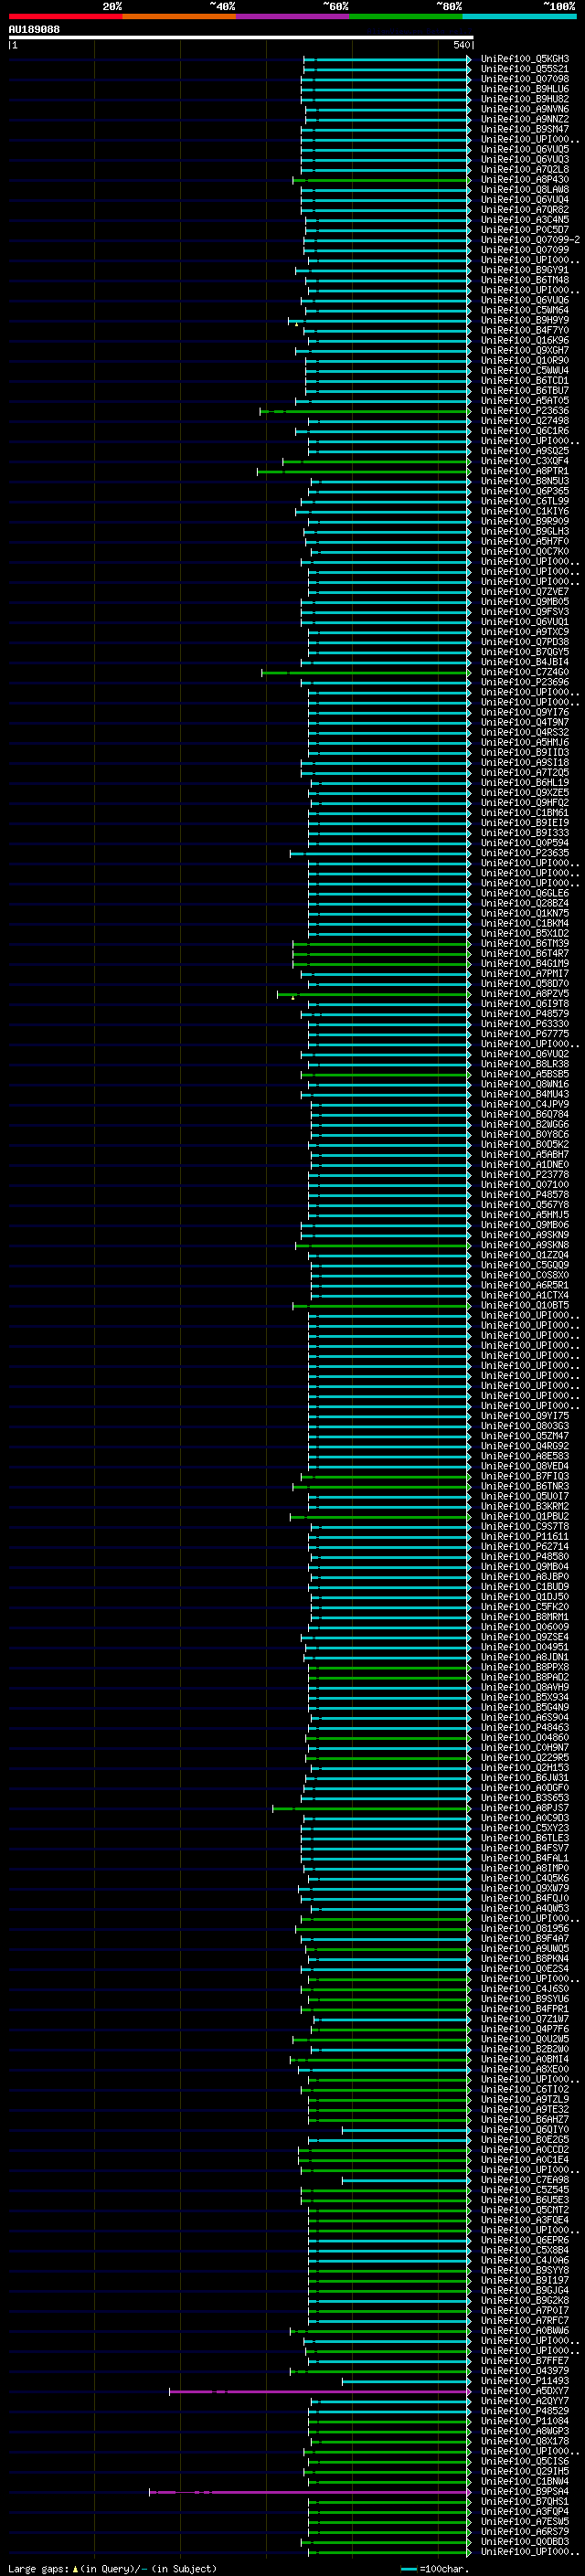The width and height of the screenshot is (585, 2576).
Task: Click the UniRef100_P67775 label
Action: pos(525,1035)
